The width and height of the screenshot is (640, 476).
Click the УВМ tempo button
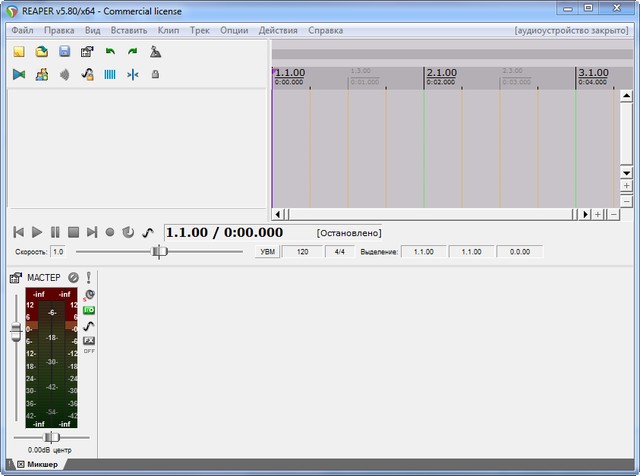[267, 252]
